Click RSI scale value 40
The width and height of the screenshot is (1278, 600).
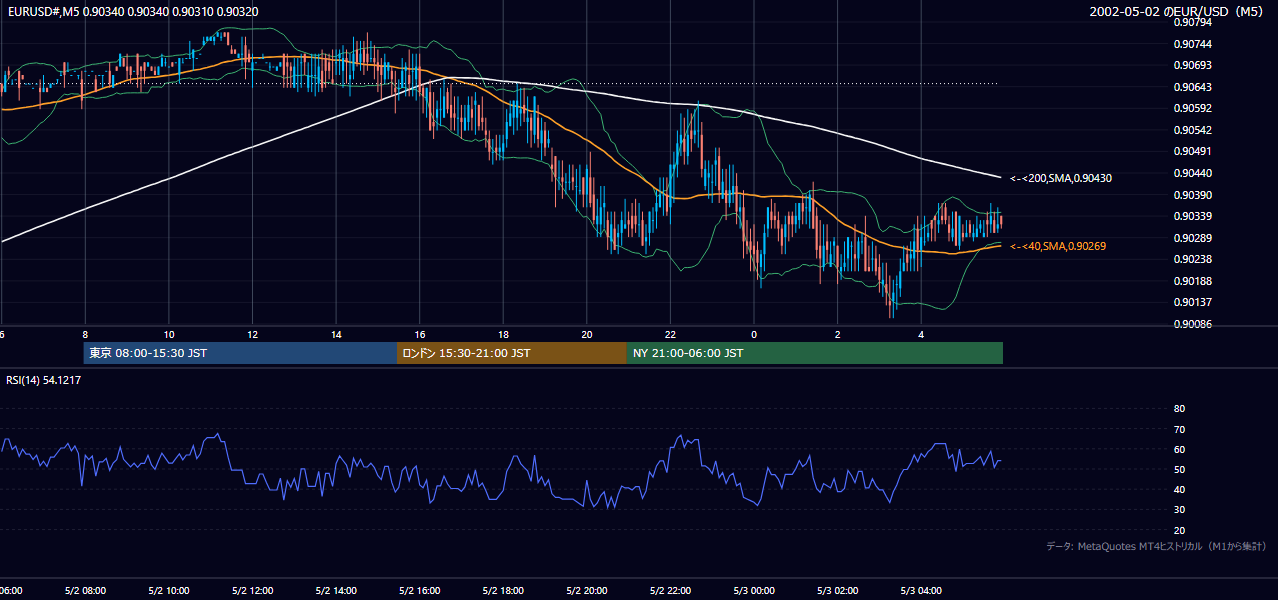pos(1179,489)
